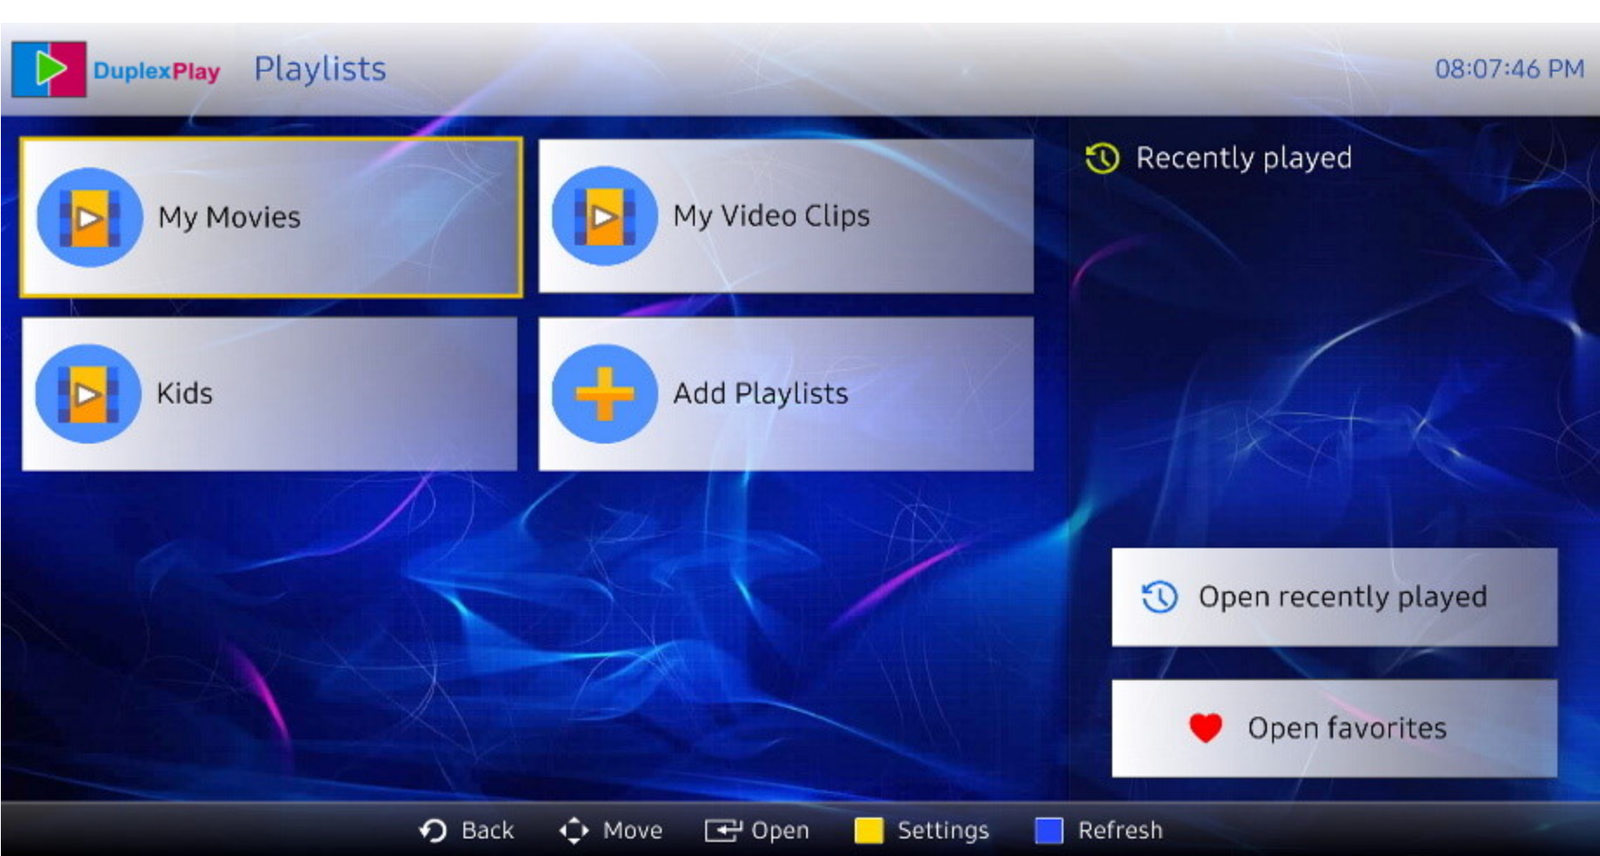
Task: Click the Move directional pad icon
Action: coord(574,831)
